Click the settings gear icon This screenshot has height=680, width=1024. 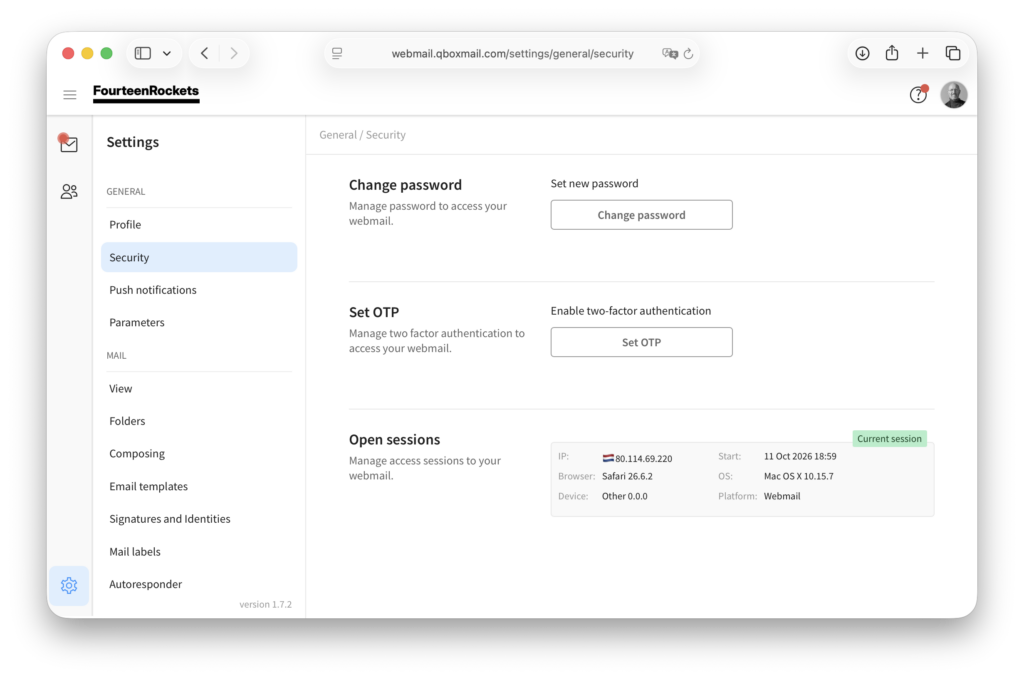pos(69,585)
